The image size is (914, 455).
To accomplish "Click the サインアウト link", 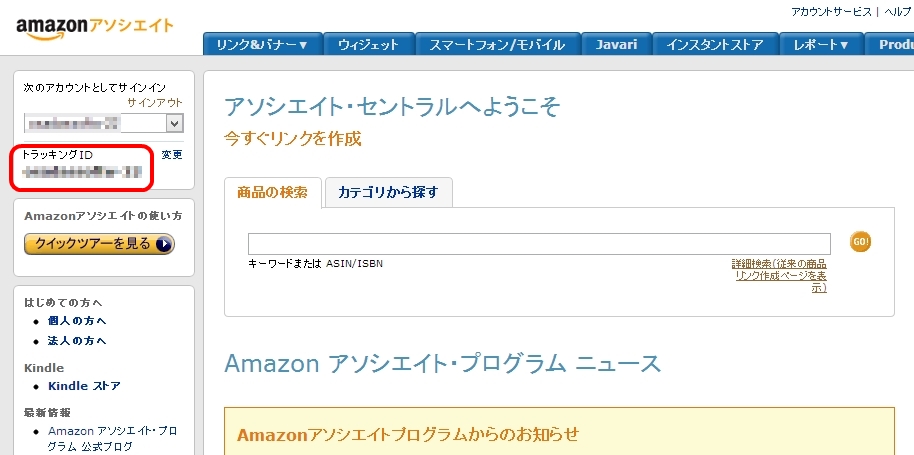I will (155, 103).
